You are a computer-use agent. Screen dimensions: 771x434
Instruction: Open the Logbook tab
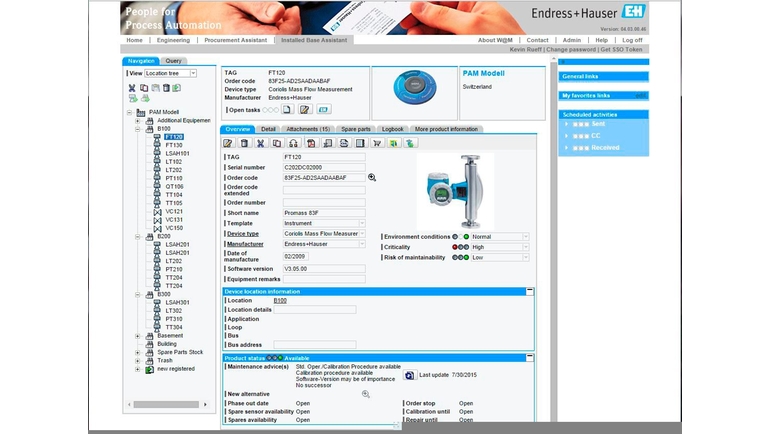point(393,129)
